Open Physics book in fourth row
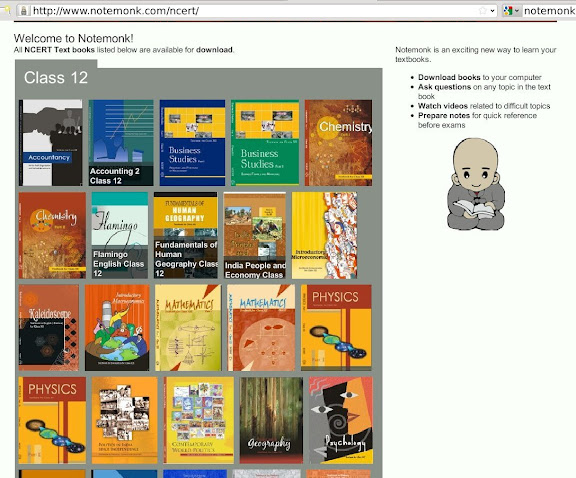This screenshot has width=576, height=478. click(52, 420)
